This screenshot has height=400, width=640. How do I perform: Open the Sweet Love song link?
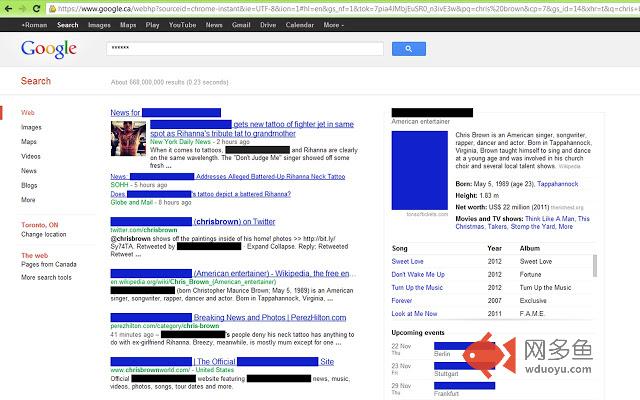[x=407, y=261]
